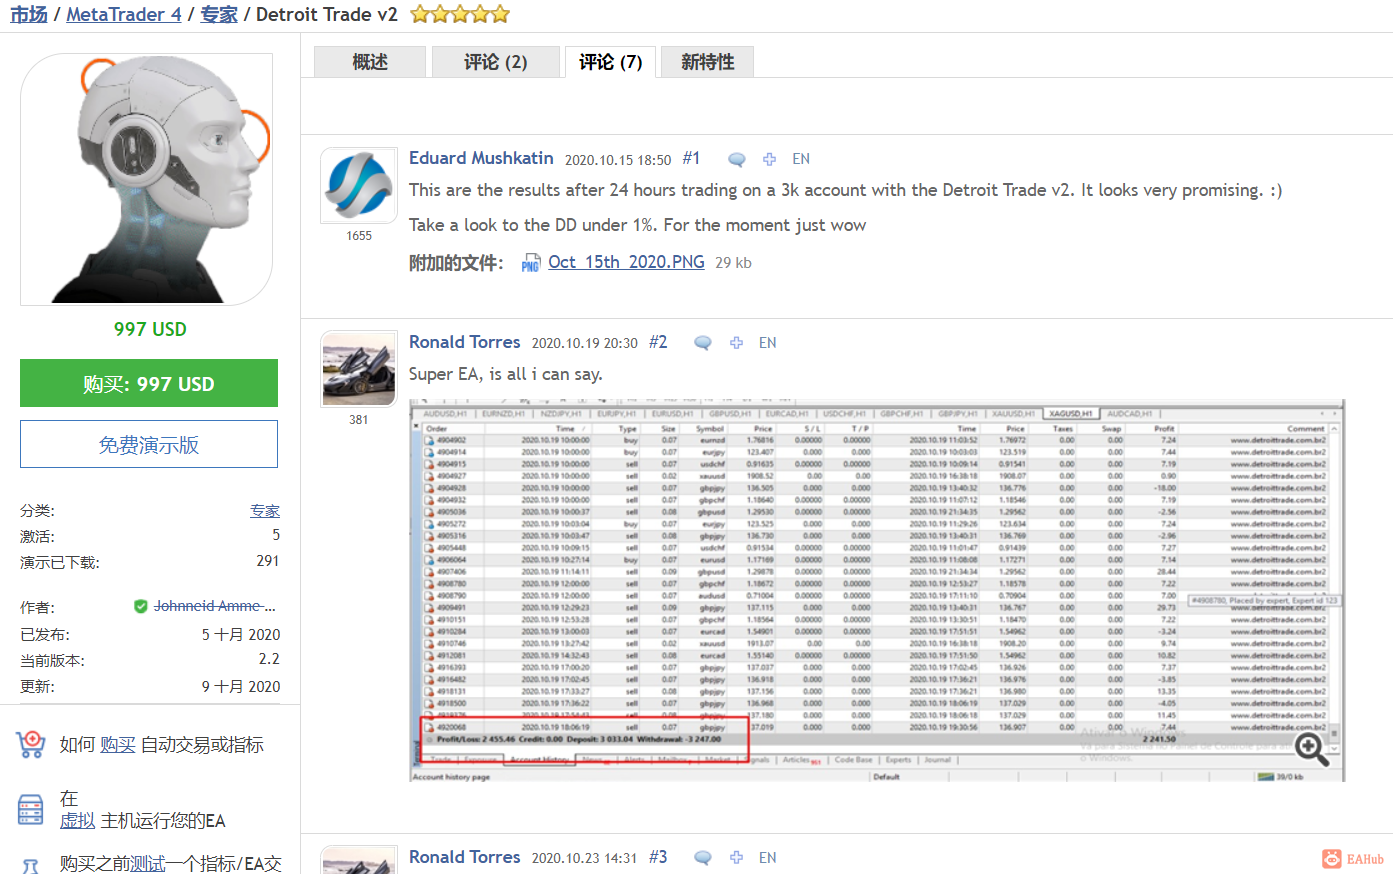The width and height of the screenshot is (1393, 874).
Task: Click the magnifier zoom icon on the screenshot
Action: pyautogui.click(x=1311, y=747)
